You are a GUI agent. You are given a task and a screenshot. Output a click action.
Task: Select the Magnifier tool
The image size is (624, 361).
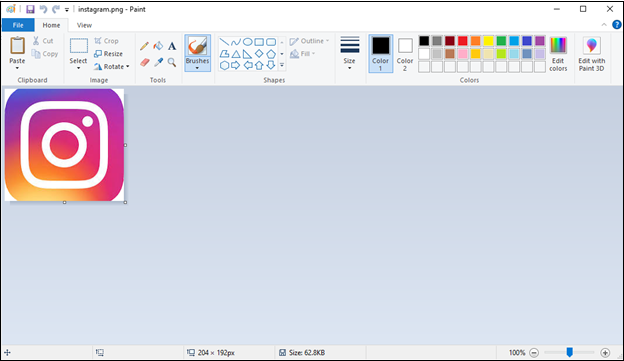pos(172,62)
